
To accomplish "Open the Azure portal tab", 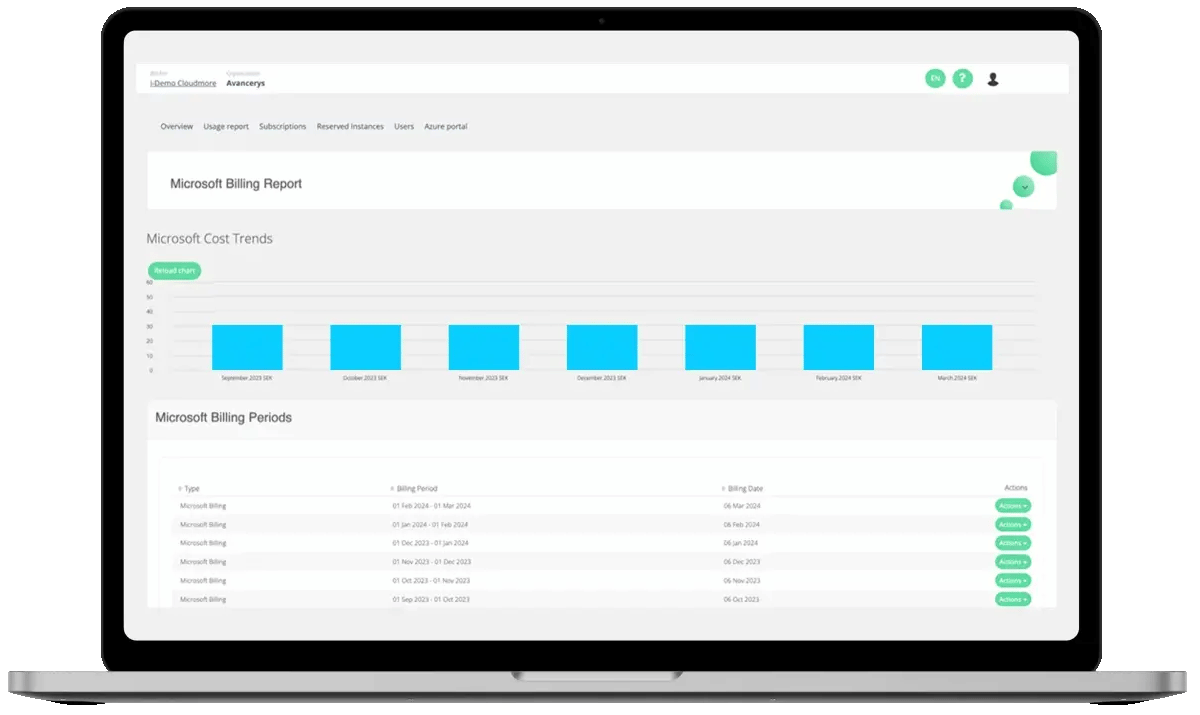I will 445,127.
